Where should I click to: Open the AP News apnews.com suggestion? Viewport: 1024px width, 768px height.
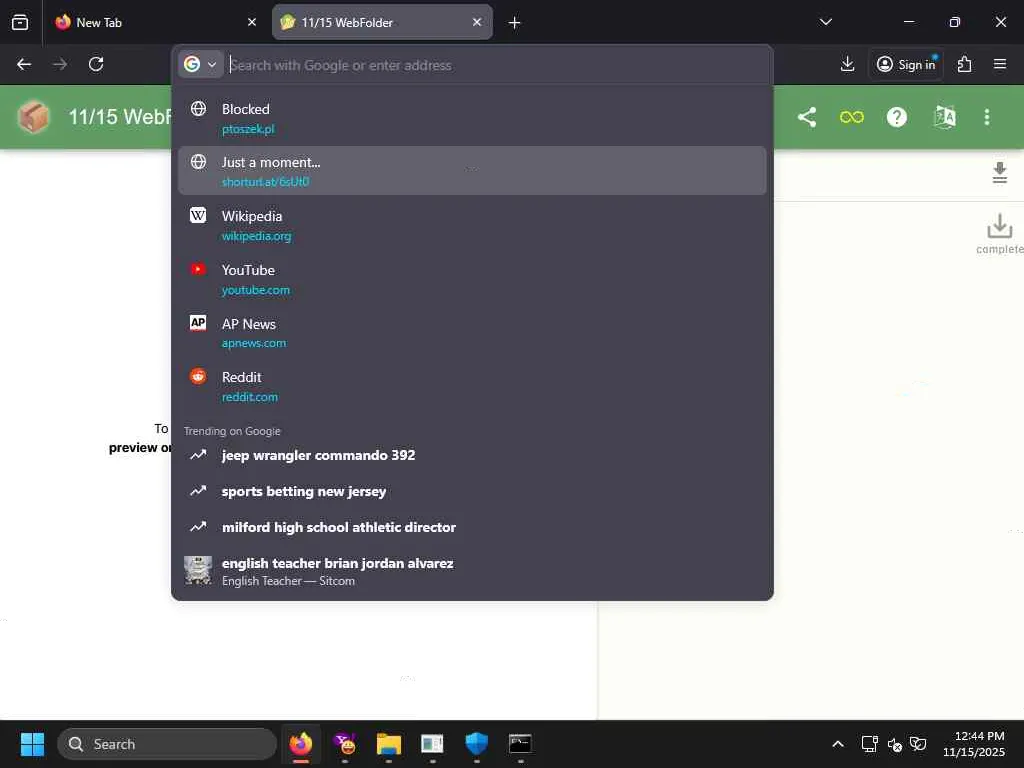coord(472,332)
